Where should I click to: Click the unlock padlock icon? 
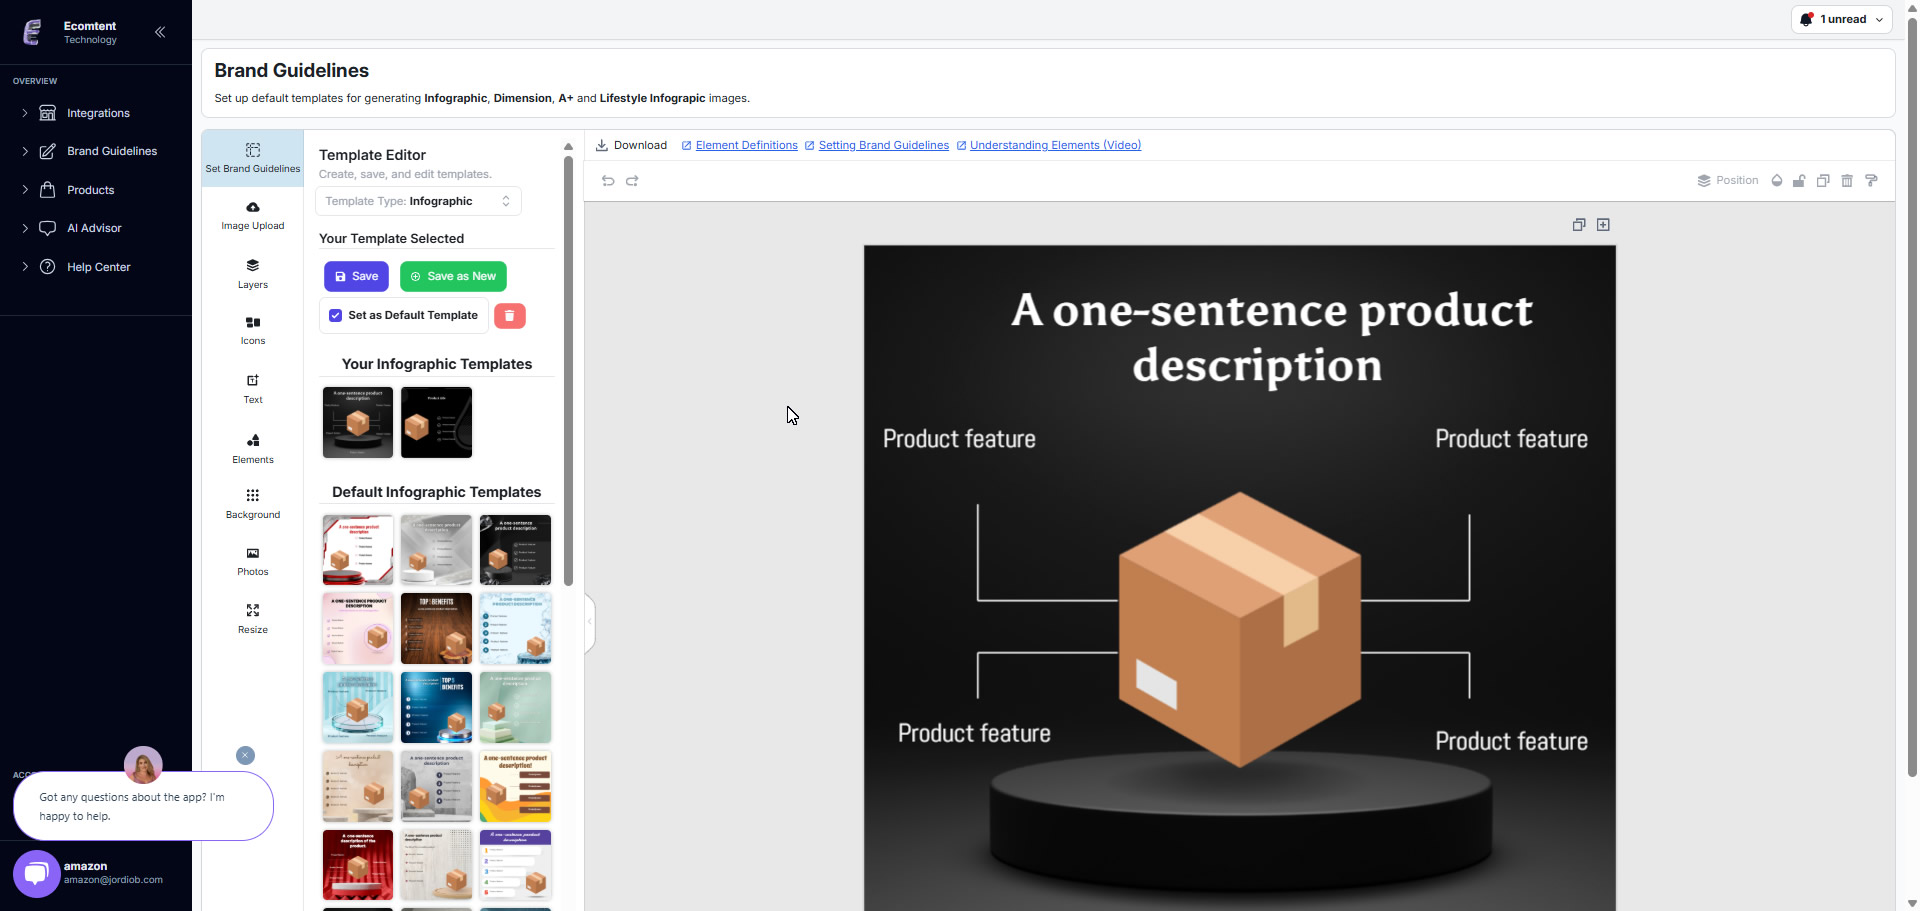1799,181
